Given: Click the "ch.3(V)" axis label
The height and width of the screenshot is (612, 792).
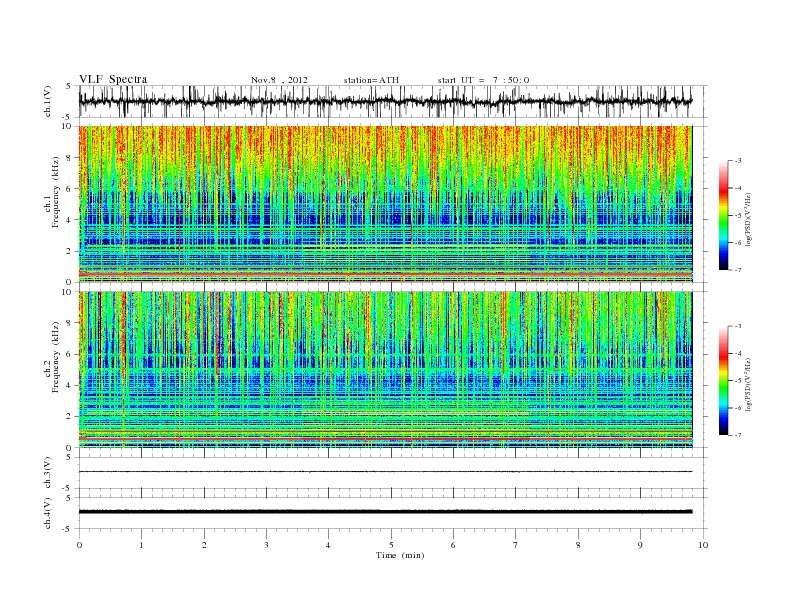Looking at the screenshot, I should pyautogui.click(x=48, y=473).
